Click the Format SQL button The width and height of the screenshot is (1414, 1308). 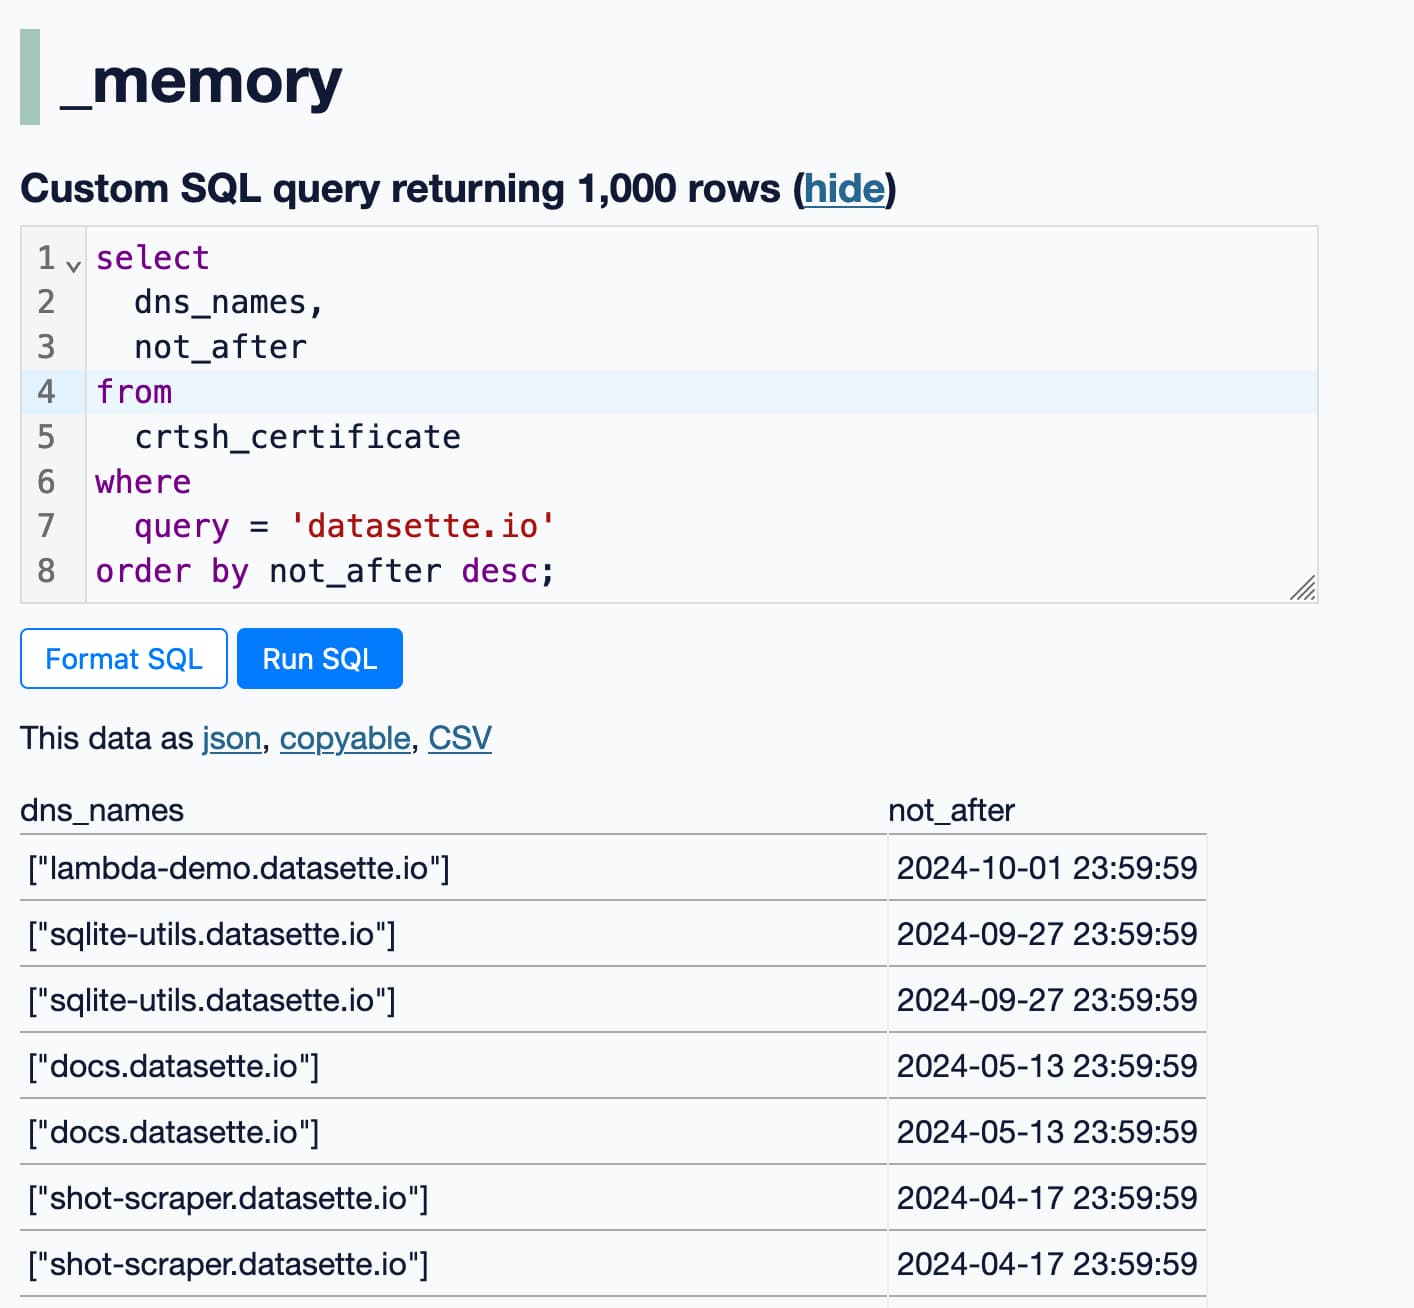tap(124, 658)
